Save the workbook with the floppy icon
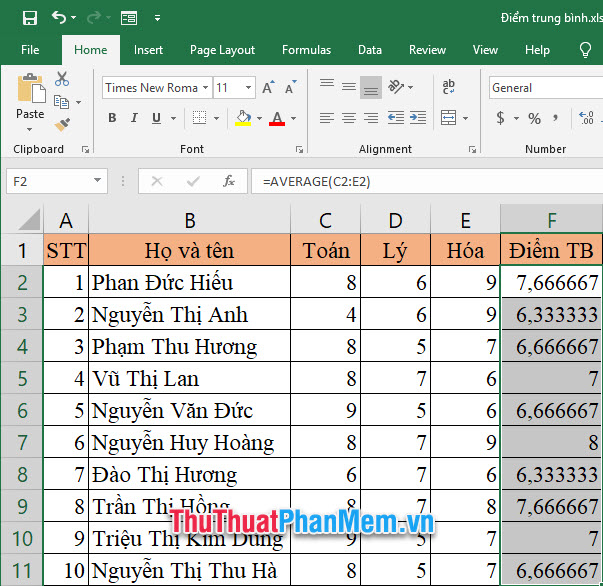Viewport: 603px width, 586px height. click(30, 18)
